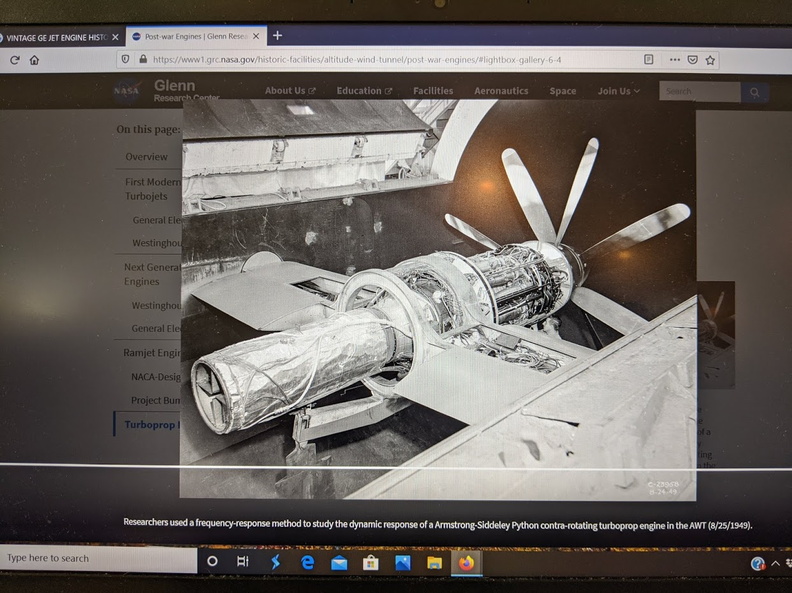Jump to Overview section link

click(x=146, y=157)
